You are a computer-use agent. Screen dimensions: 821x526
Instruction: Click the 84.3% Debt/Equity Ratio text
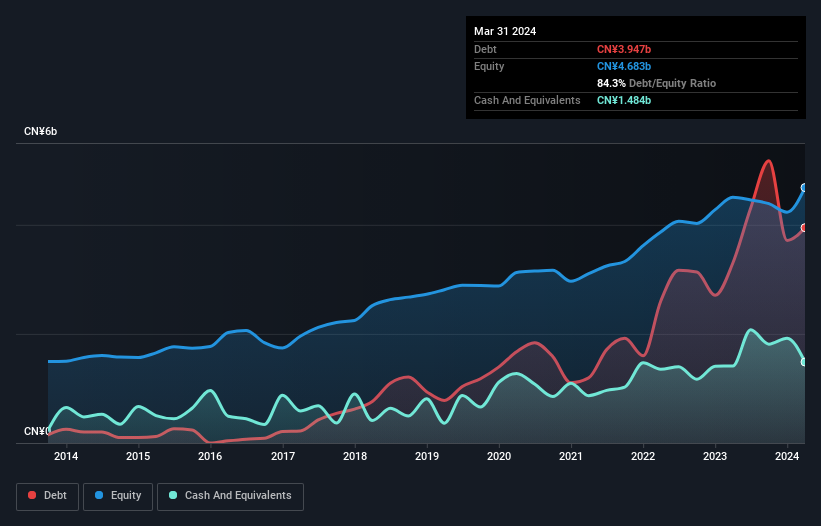(x=656, y=83)
